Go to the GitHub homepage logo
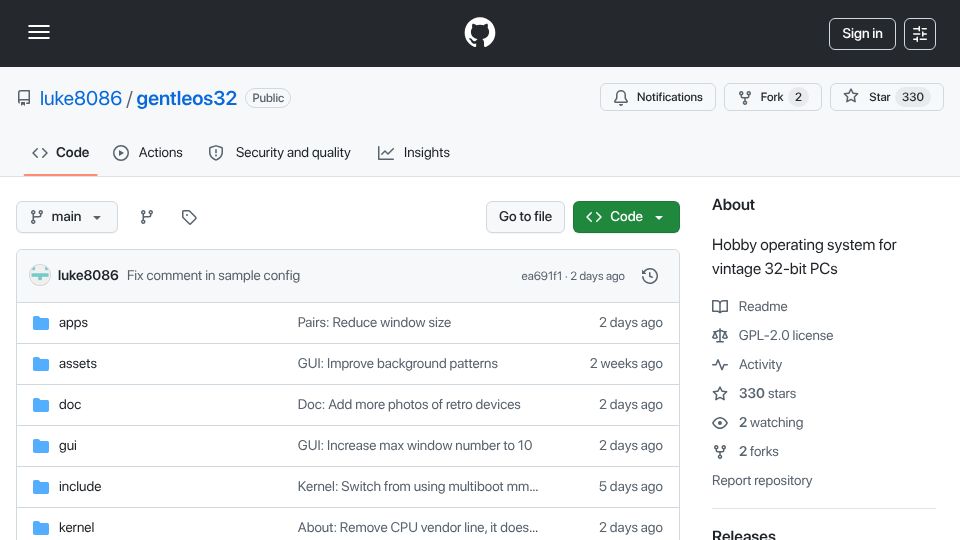960x540 pixels. coord(479,32)
